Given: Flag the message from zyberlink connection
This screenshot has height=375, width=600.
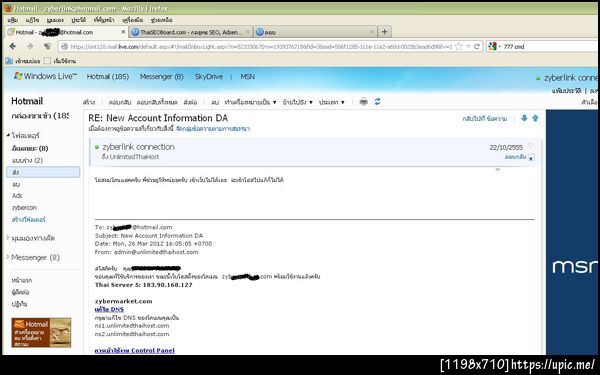Looking at the screenshot, I should [531, 146].
